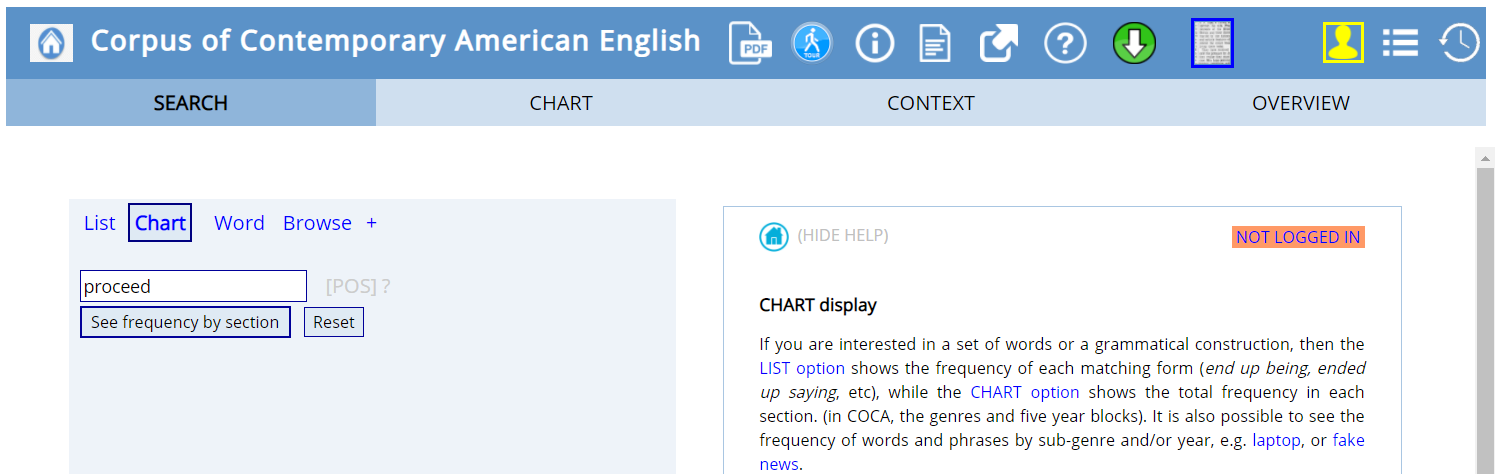
Task: Open the information (i) icon
Action: click(875, 43)
